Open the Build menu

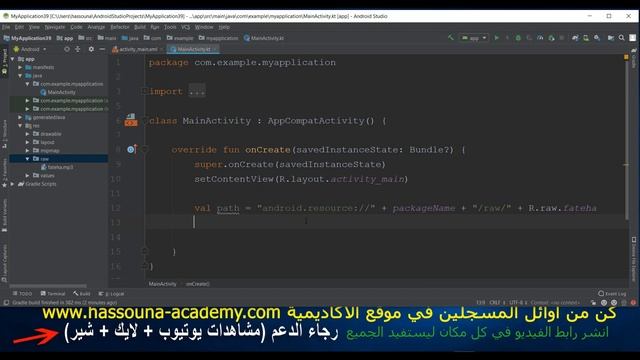(140, 27)
